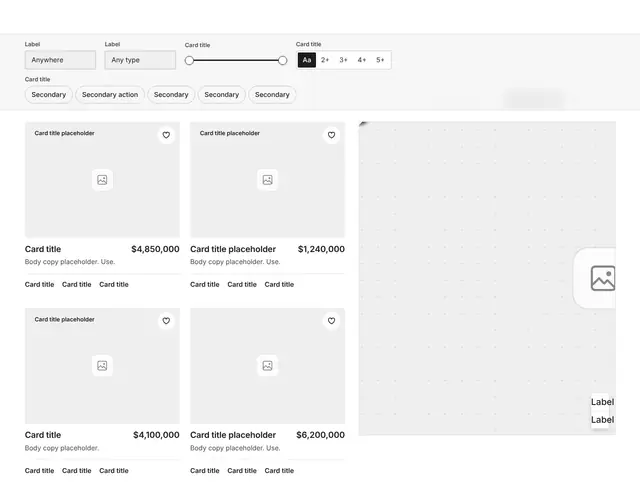Click the first Secondary chip in filter row

tap(49, 95)
